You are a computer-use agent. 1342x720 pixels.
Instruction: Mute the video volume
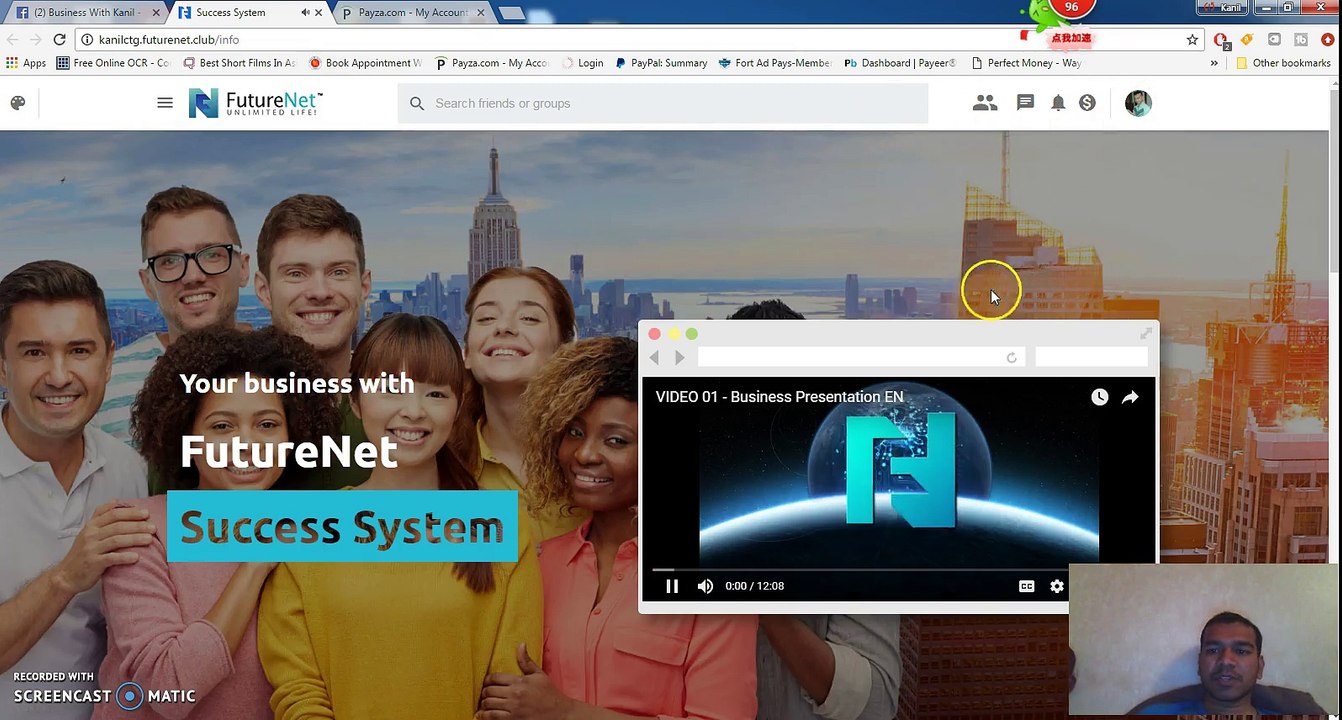pos(705,586)
